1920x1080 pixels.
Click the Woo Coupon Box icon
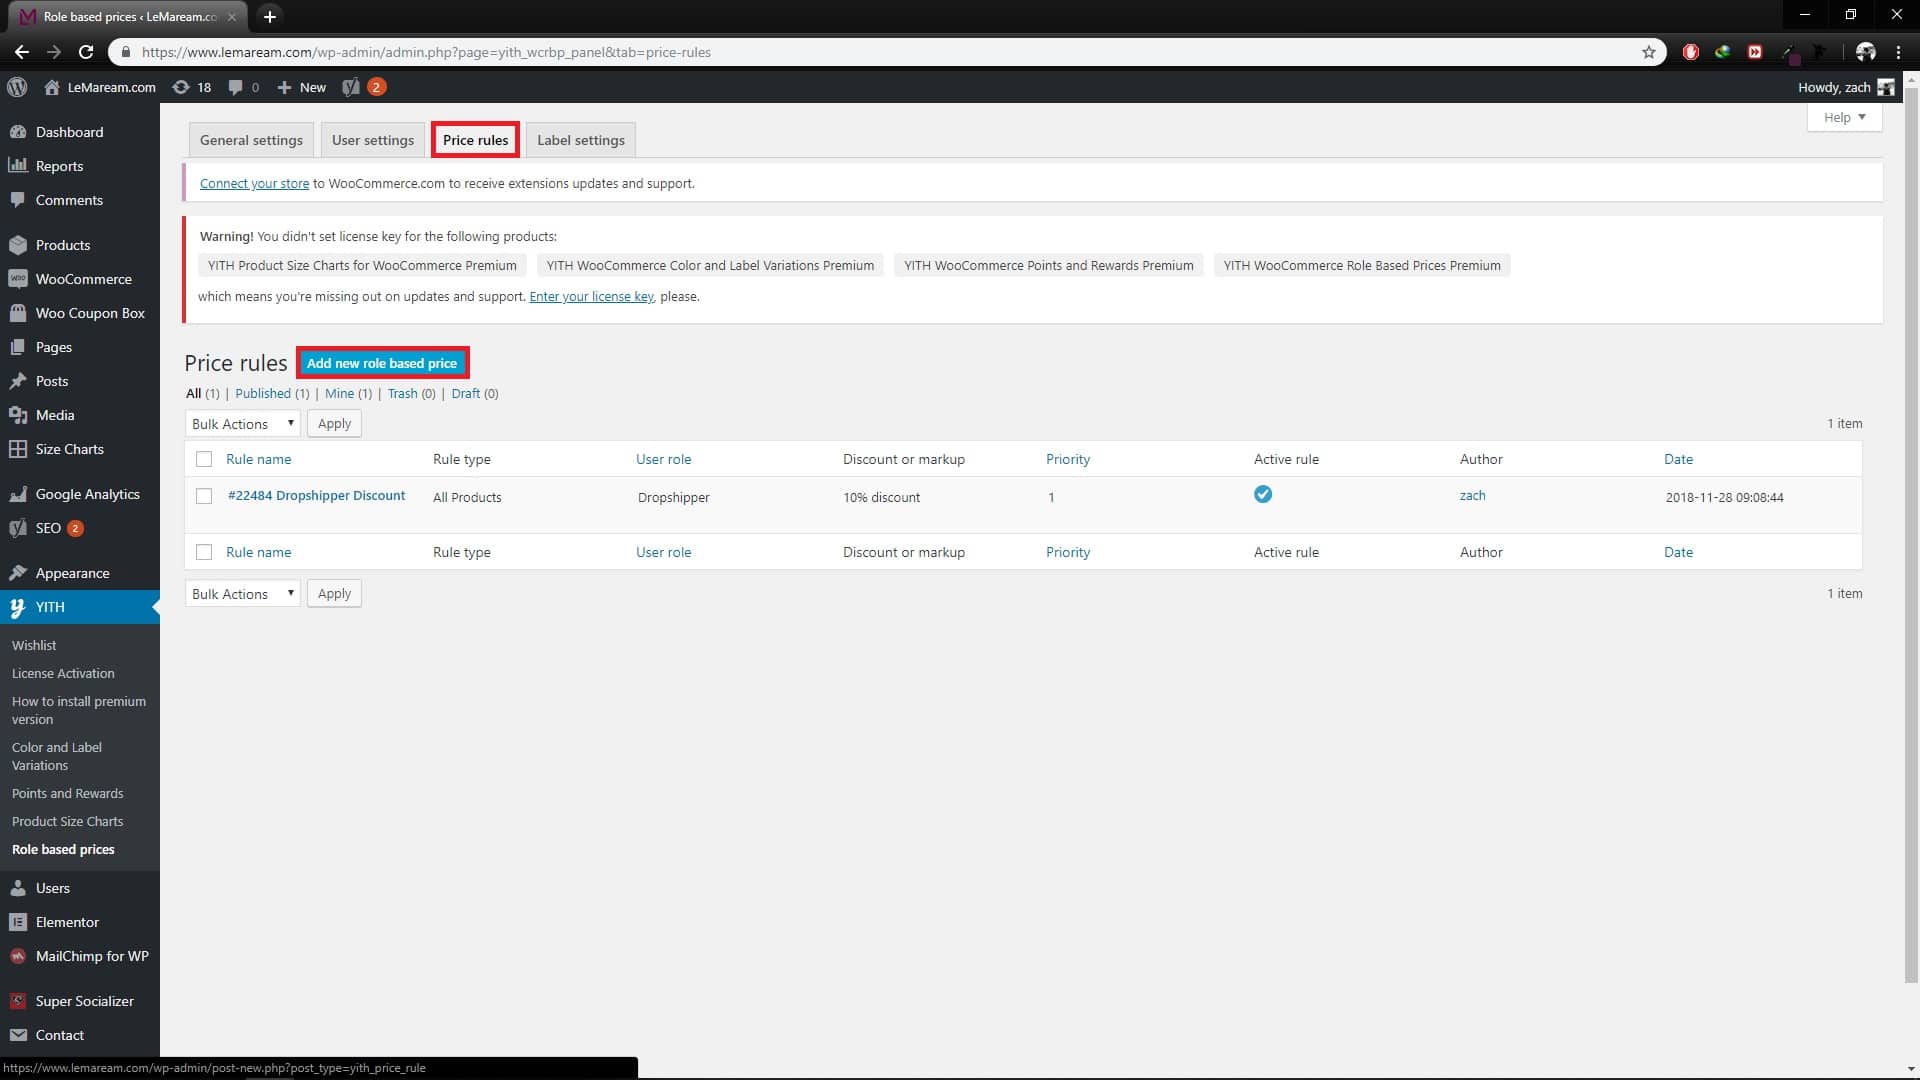coord(18,313)
